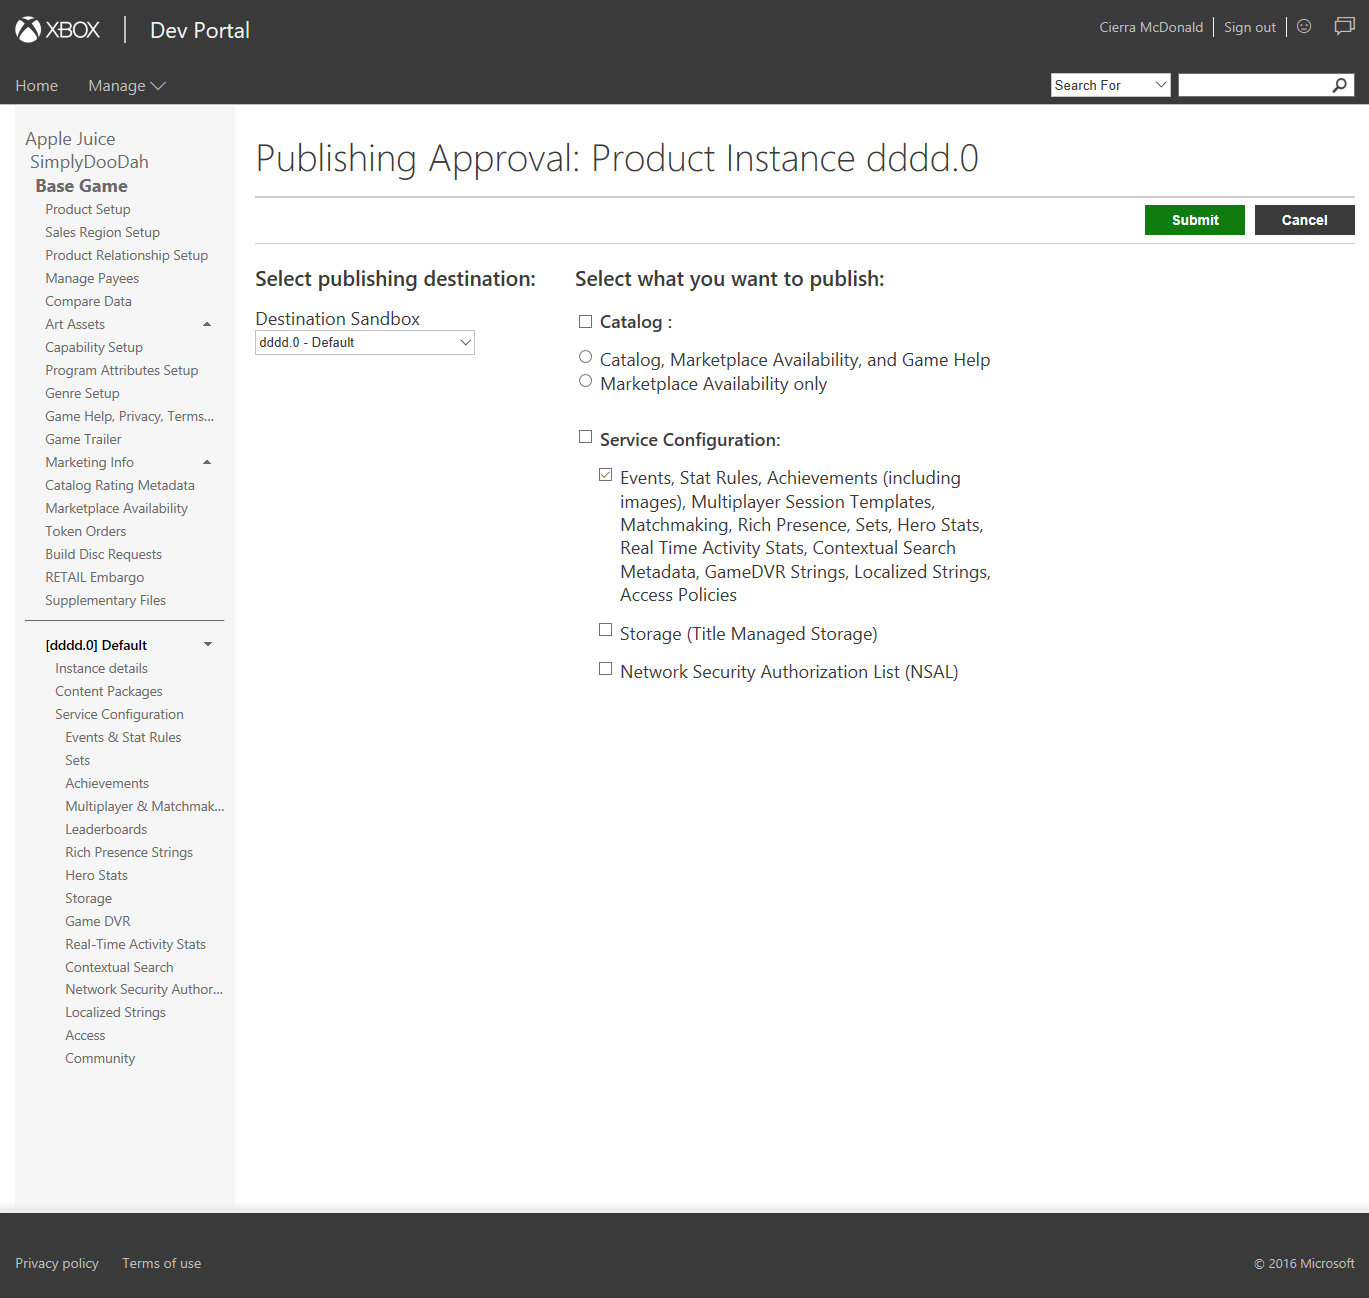Screen dimensions: 1369x1298
Task: Collapse the Art Assets section arrow
Action: (207, 324)
